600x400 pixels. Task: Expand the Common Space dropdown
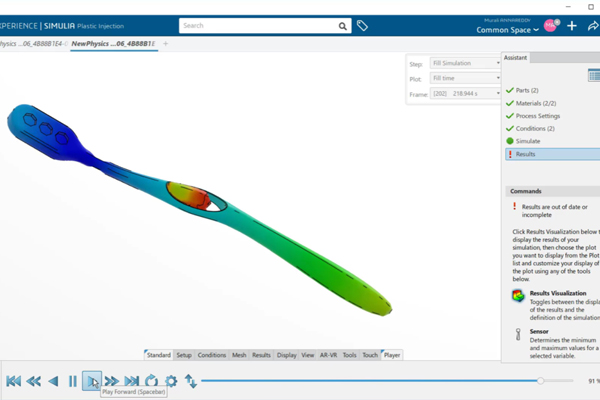(507, 30)
